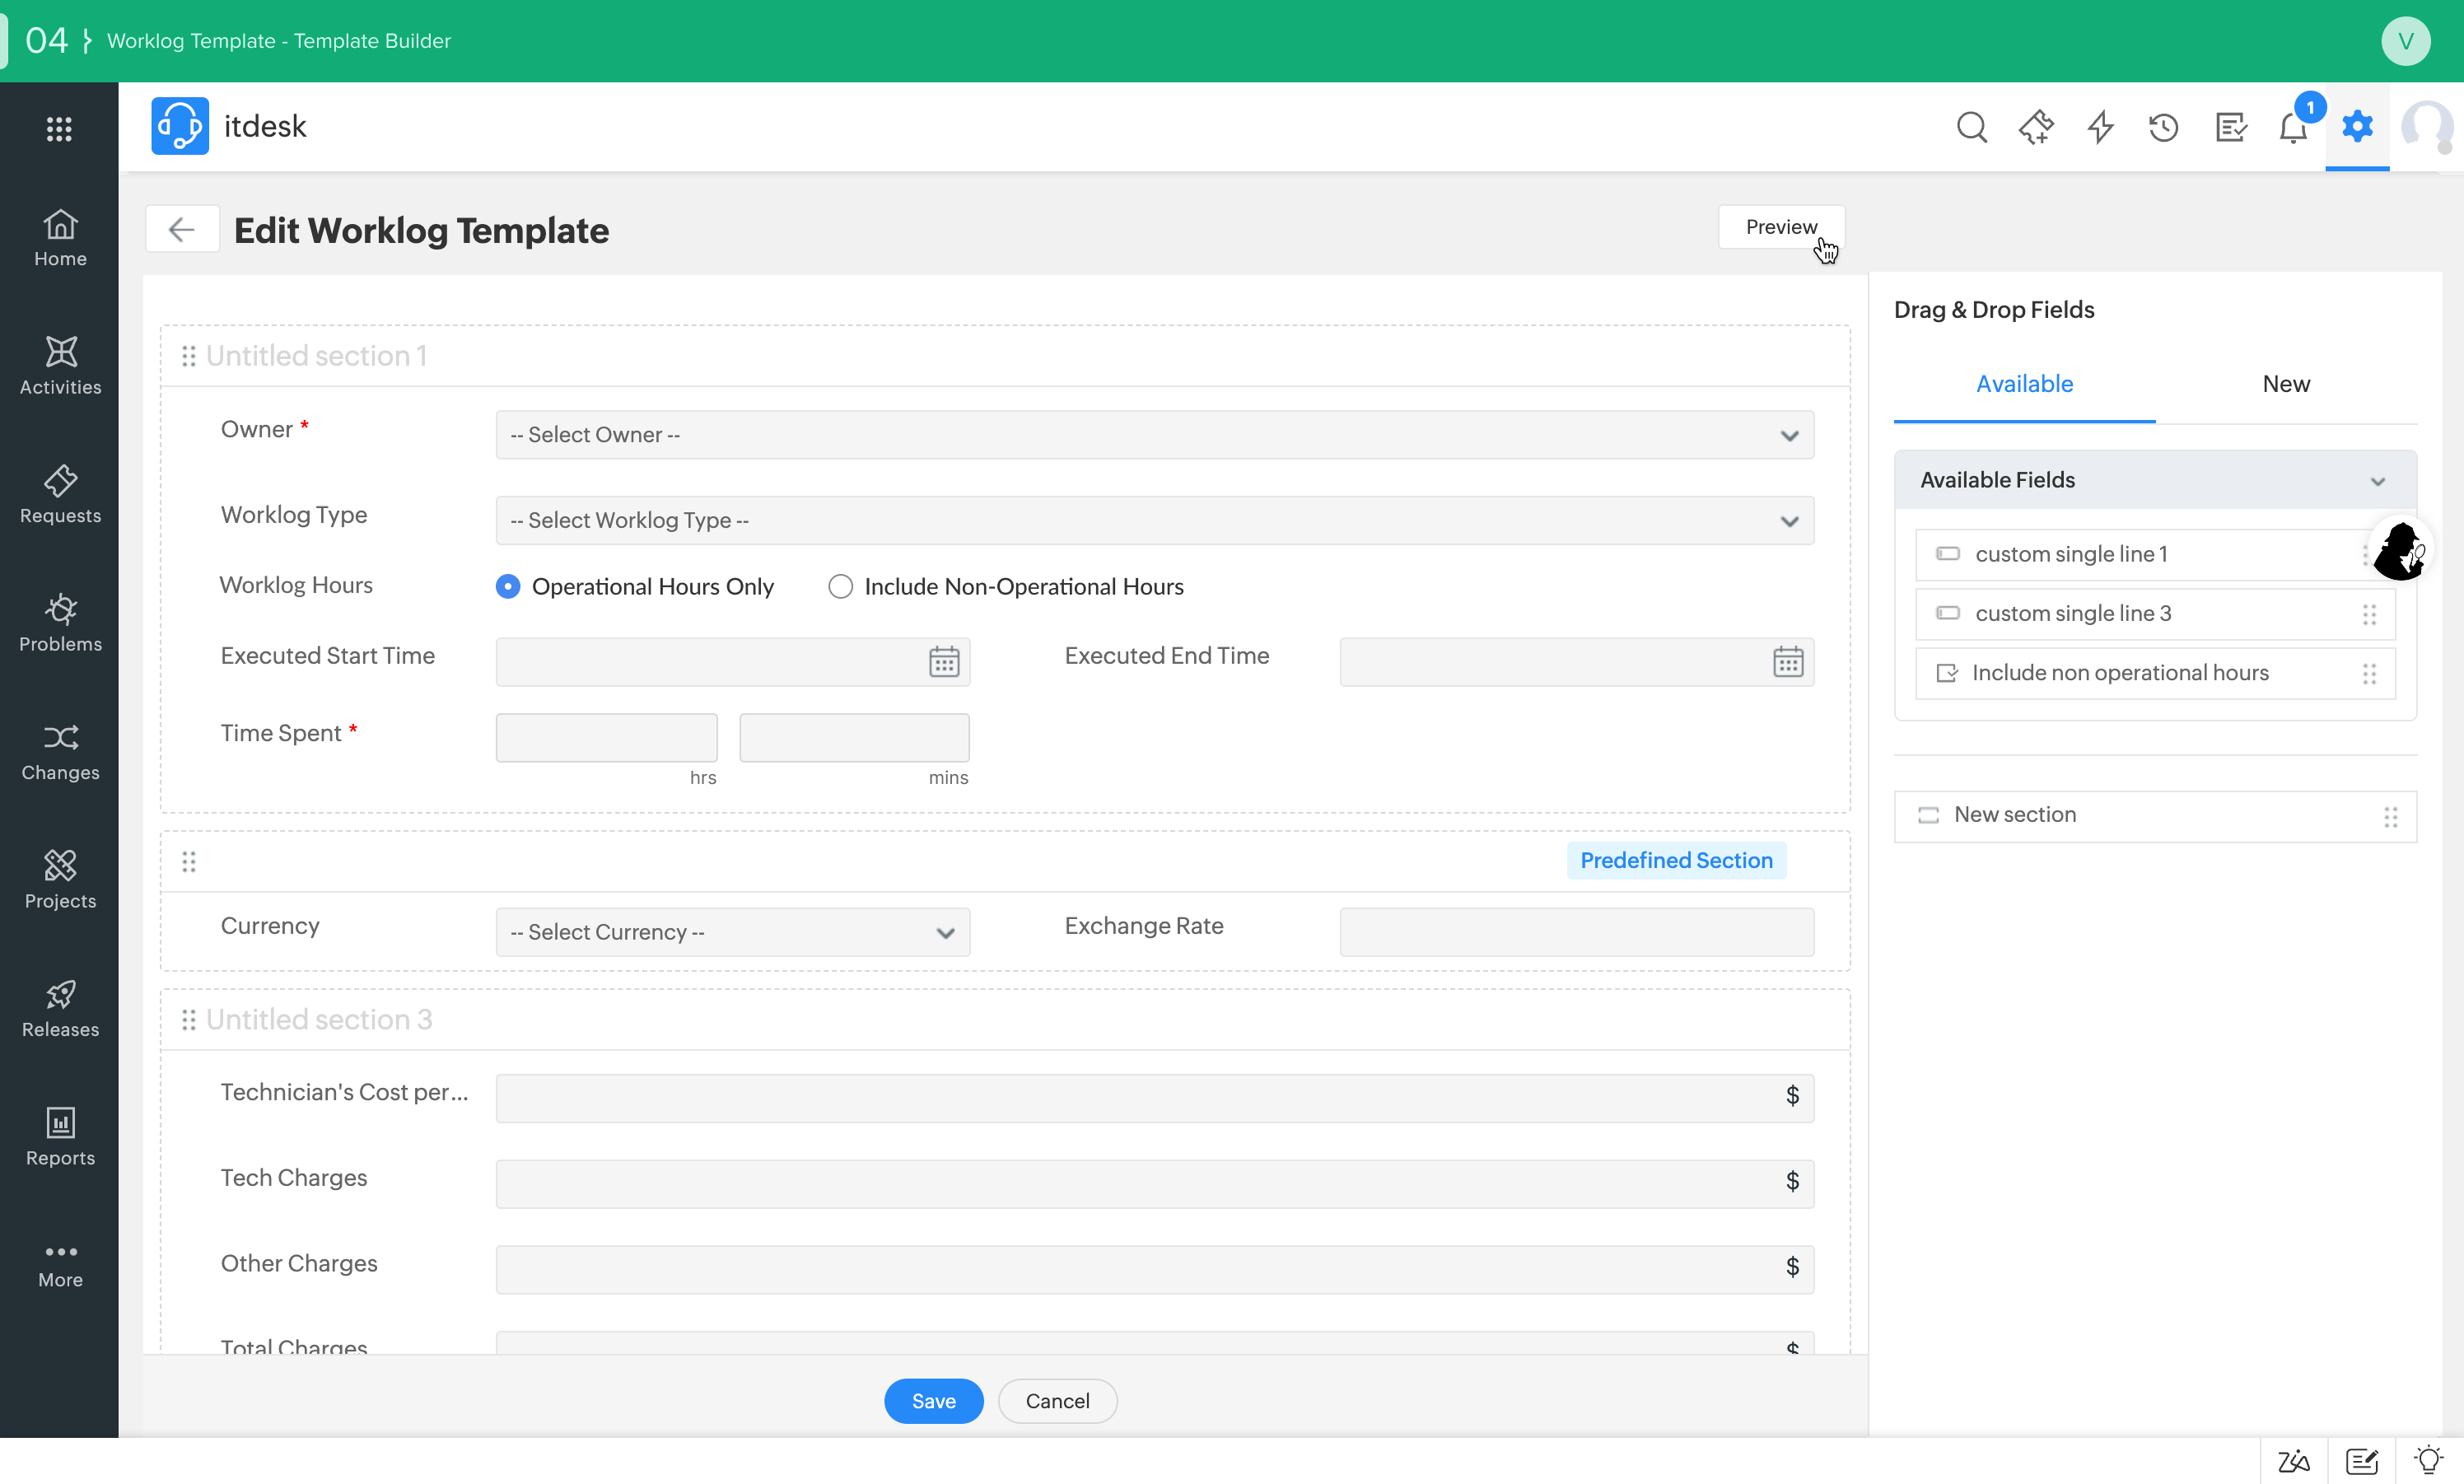Open Changes module
The height and width of the screenshot is (1484, 2464).
pos(60,752)
